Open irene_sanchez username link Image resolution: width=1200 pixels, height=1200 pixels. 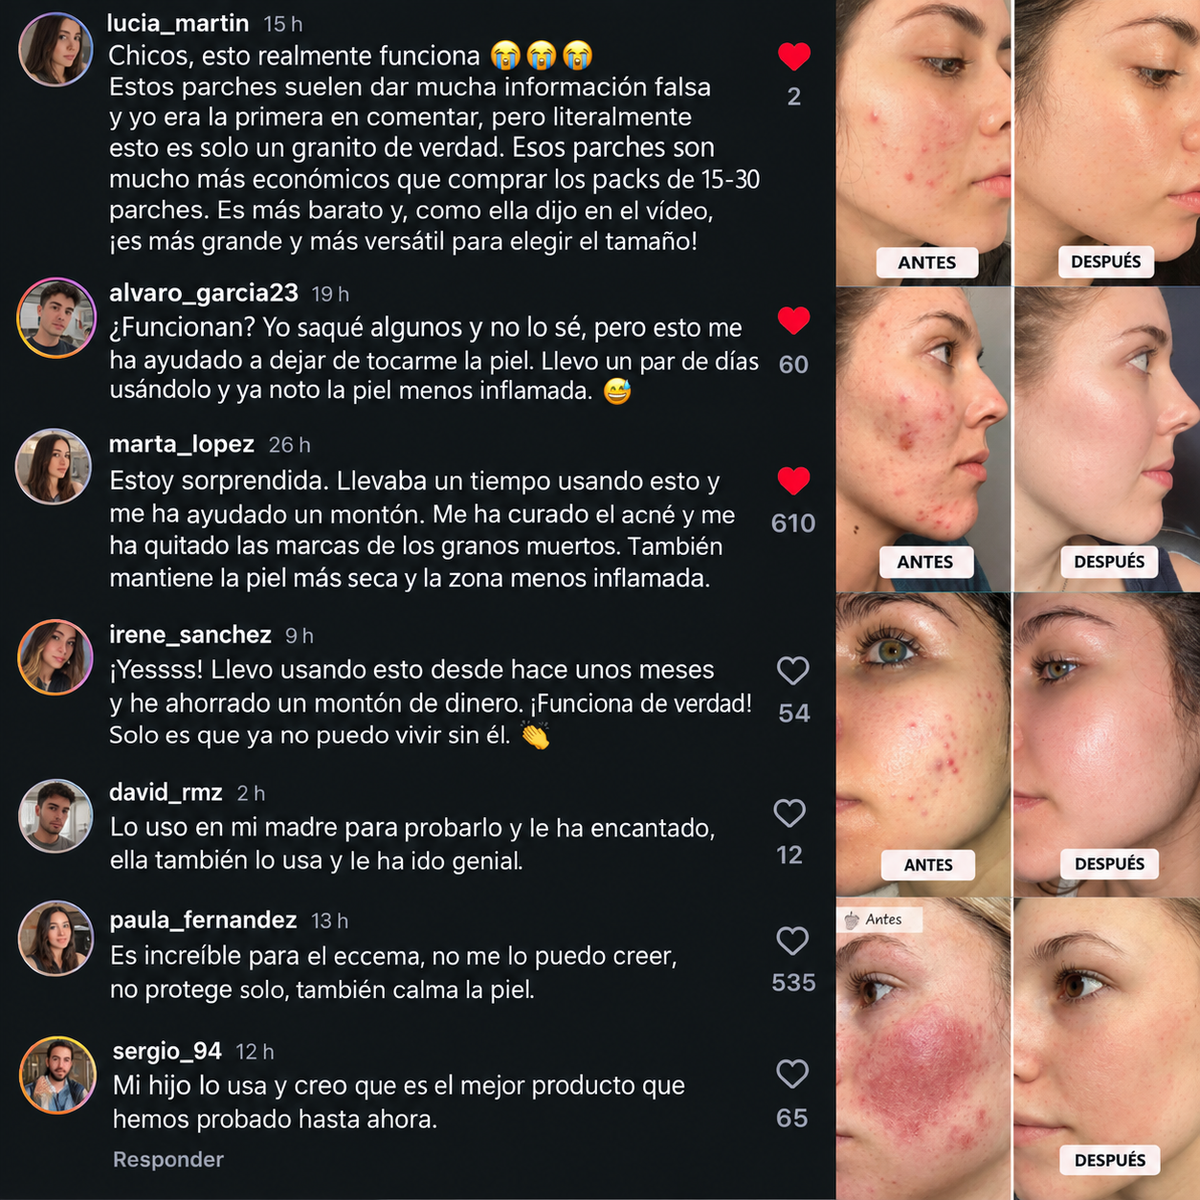[190, 634]
